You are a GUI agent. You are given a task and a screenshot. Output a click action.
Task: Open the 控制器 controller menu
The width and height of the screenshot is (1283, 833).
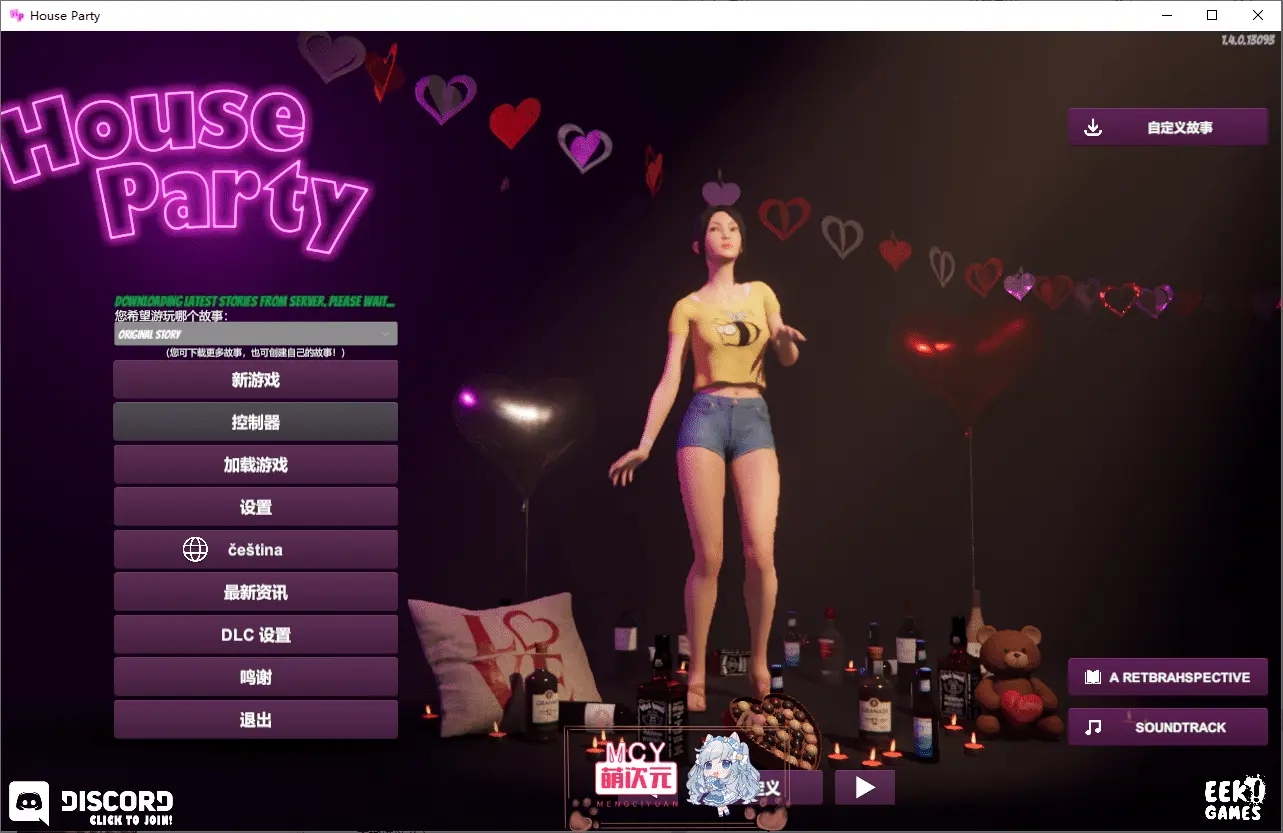(256, 422)
